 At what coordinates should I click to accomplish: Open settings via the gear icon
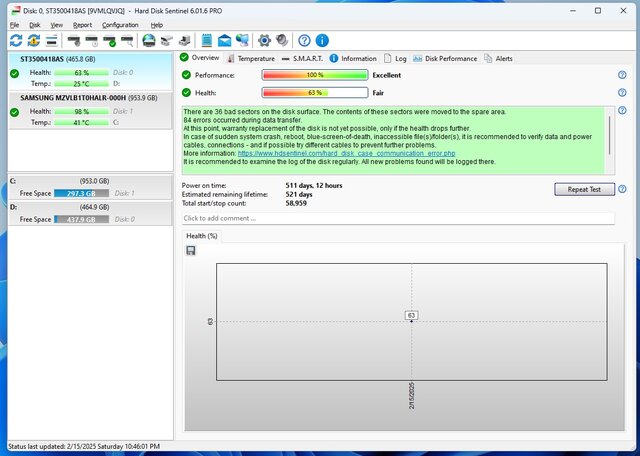(264, 41)
